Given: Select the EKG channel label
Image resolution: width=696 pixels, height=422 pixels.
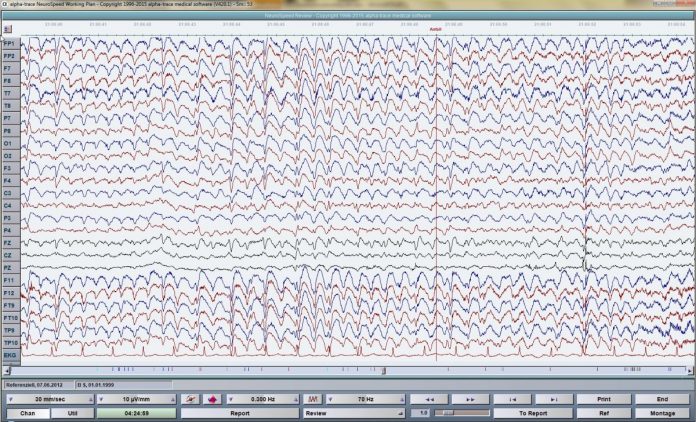Looking at the screenshot, I should click(x=11, y=355).
